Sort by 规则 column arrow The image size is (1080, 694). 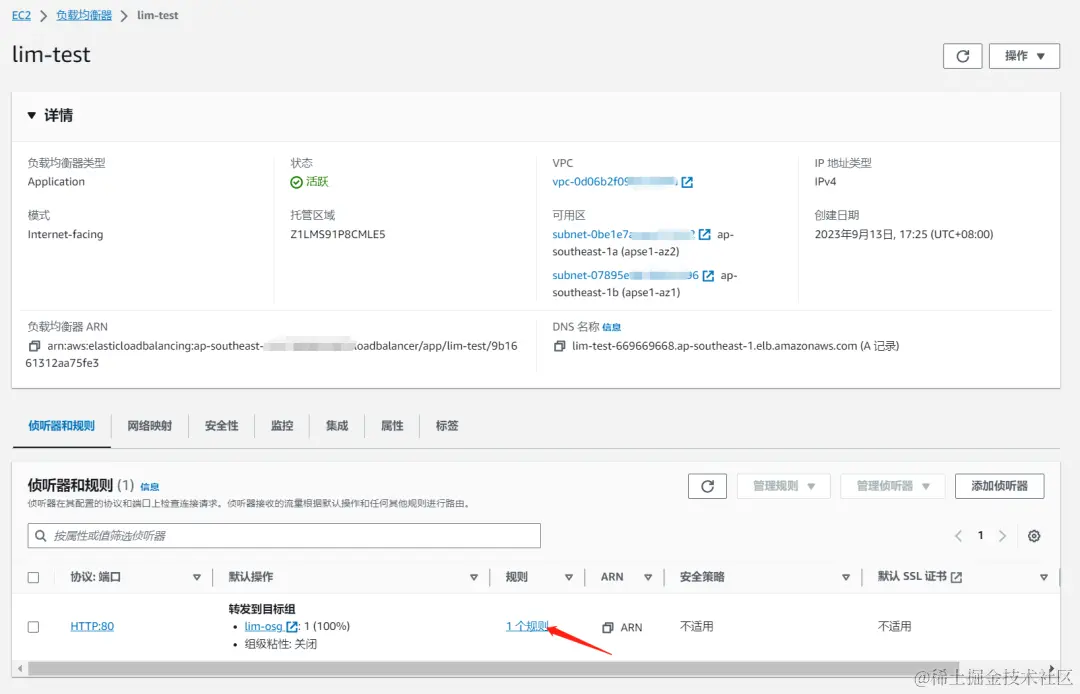(x=569, y=578)
